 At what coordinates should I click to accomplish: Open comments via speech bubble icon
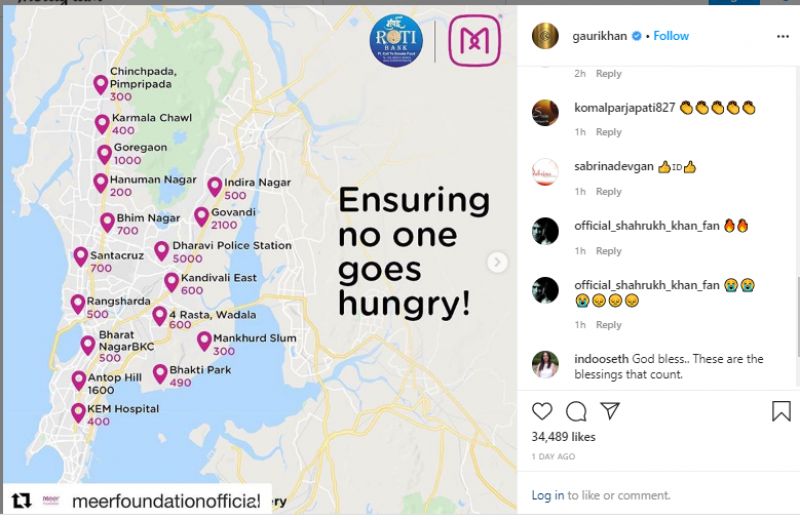click(x=576, y=411)
